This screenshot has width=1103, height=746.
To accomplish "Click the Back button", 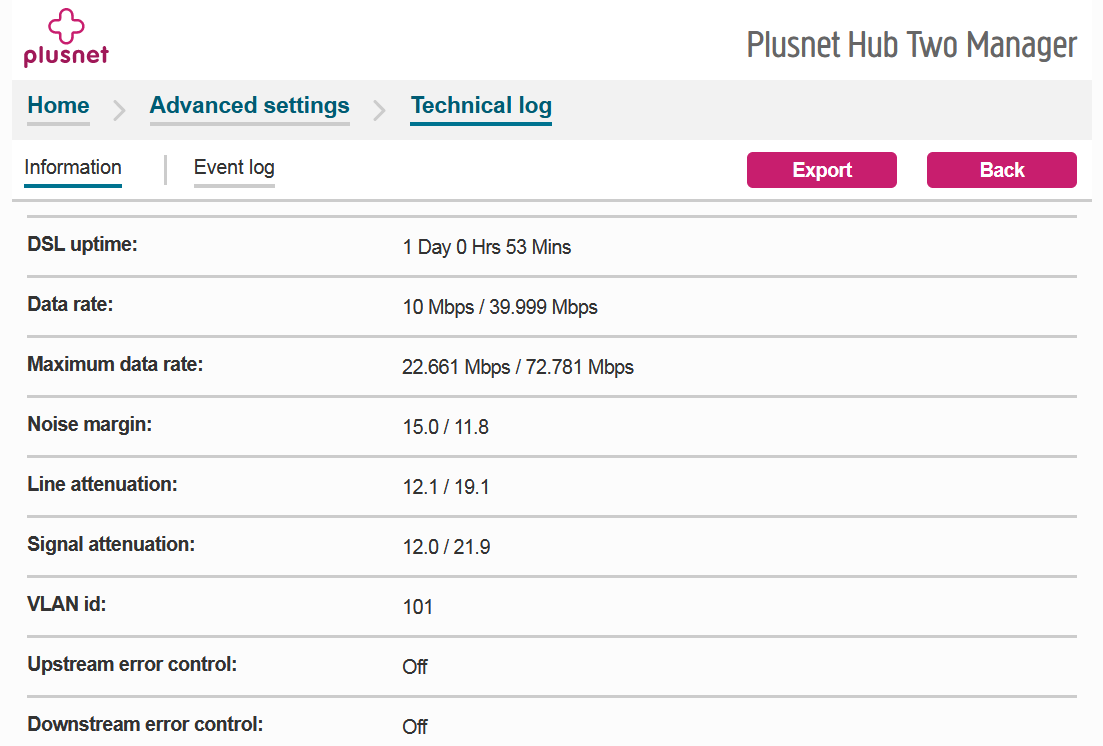I will (1001, 169).
